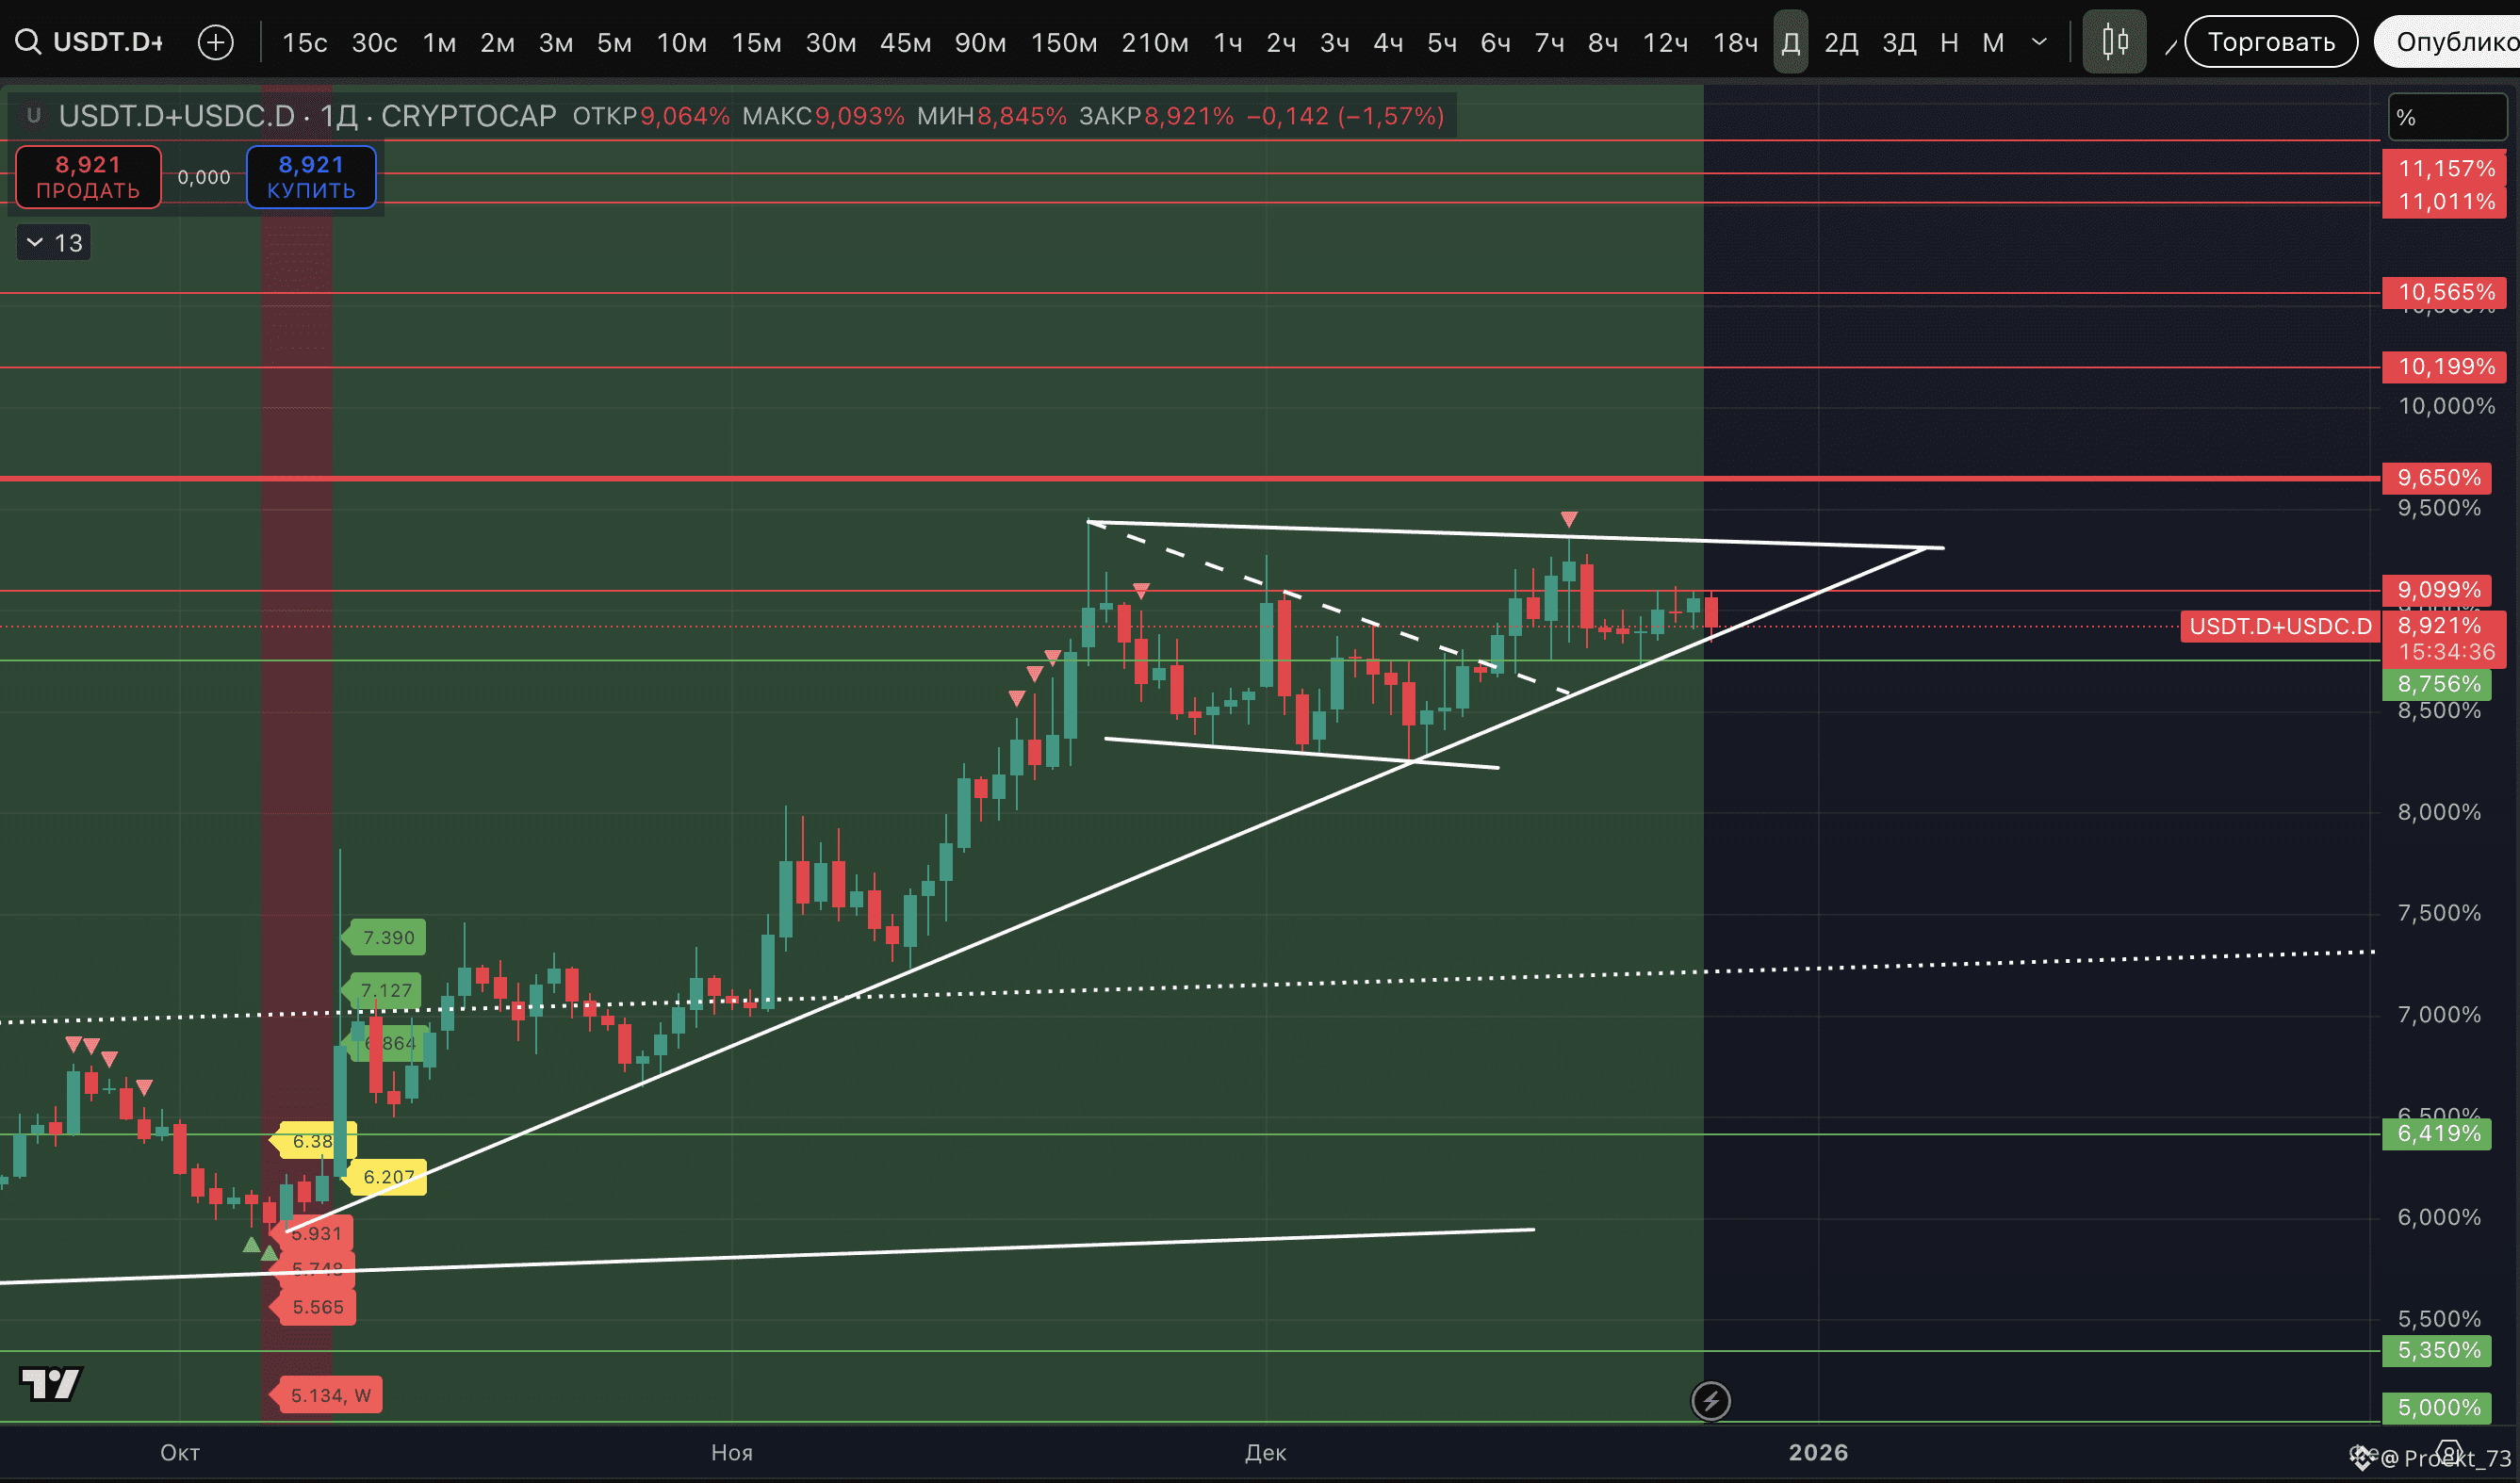Click the red triangle marker above candle high

[1568, 519]
